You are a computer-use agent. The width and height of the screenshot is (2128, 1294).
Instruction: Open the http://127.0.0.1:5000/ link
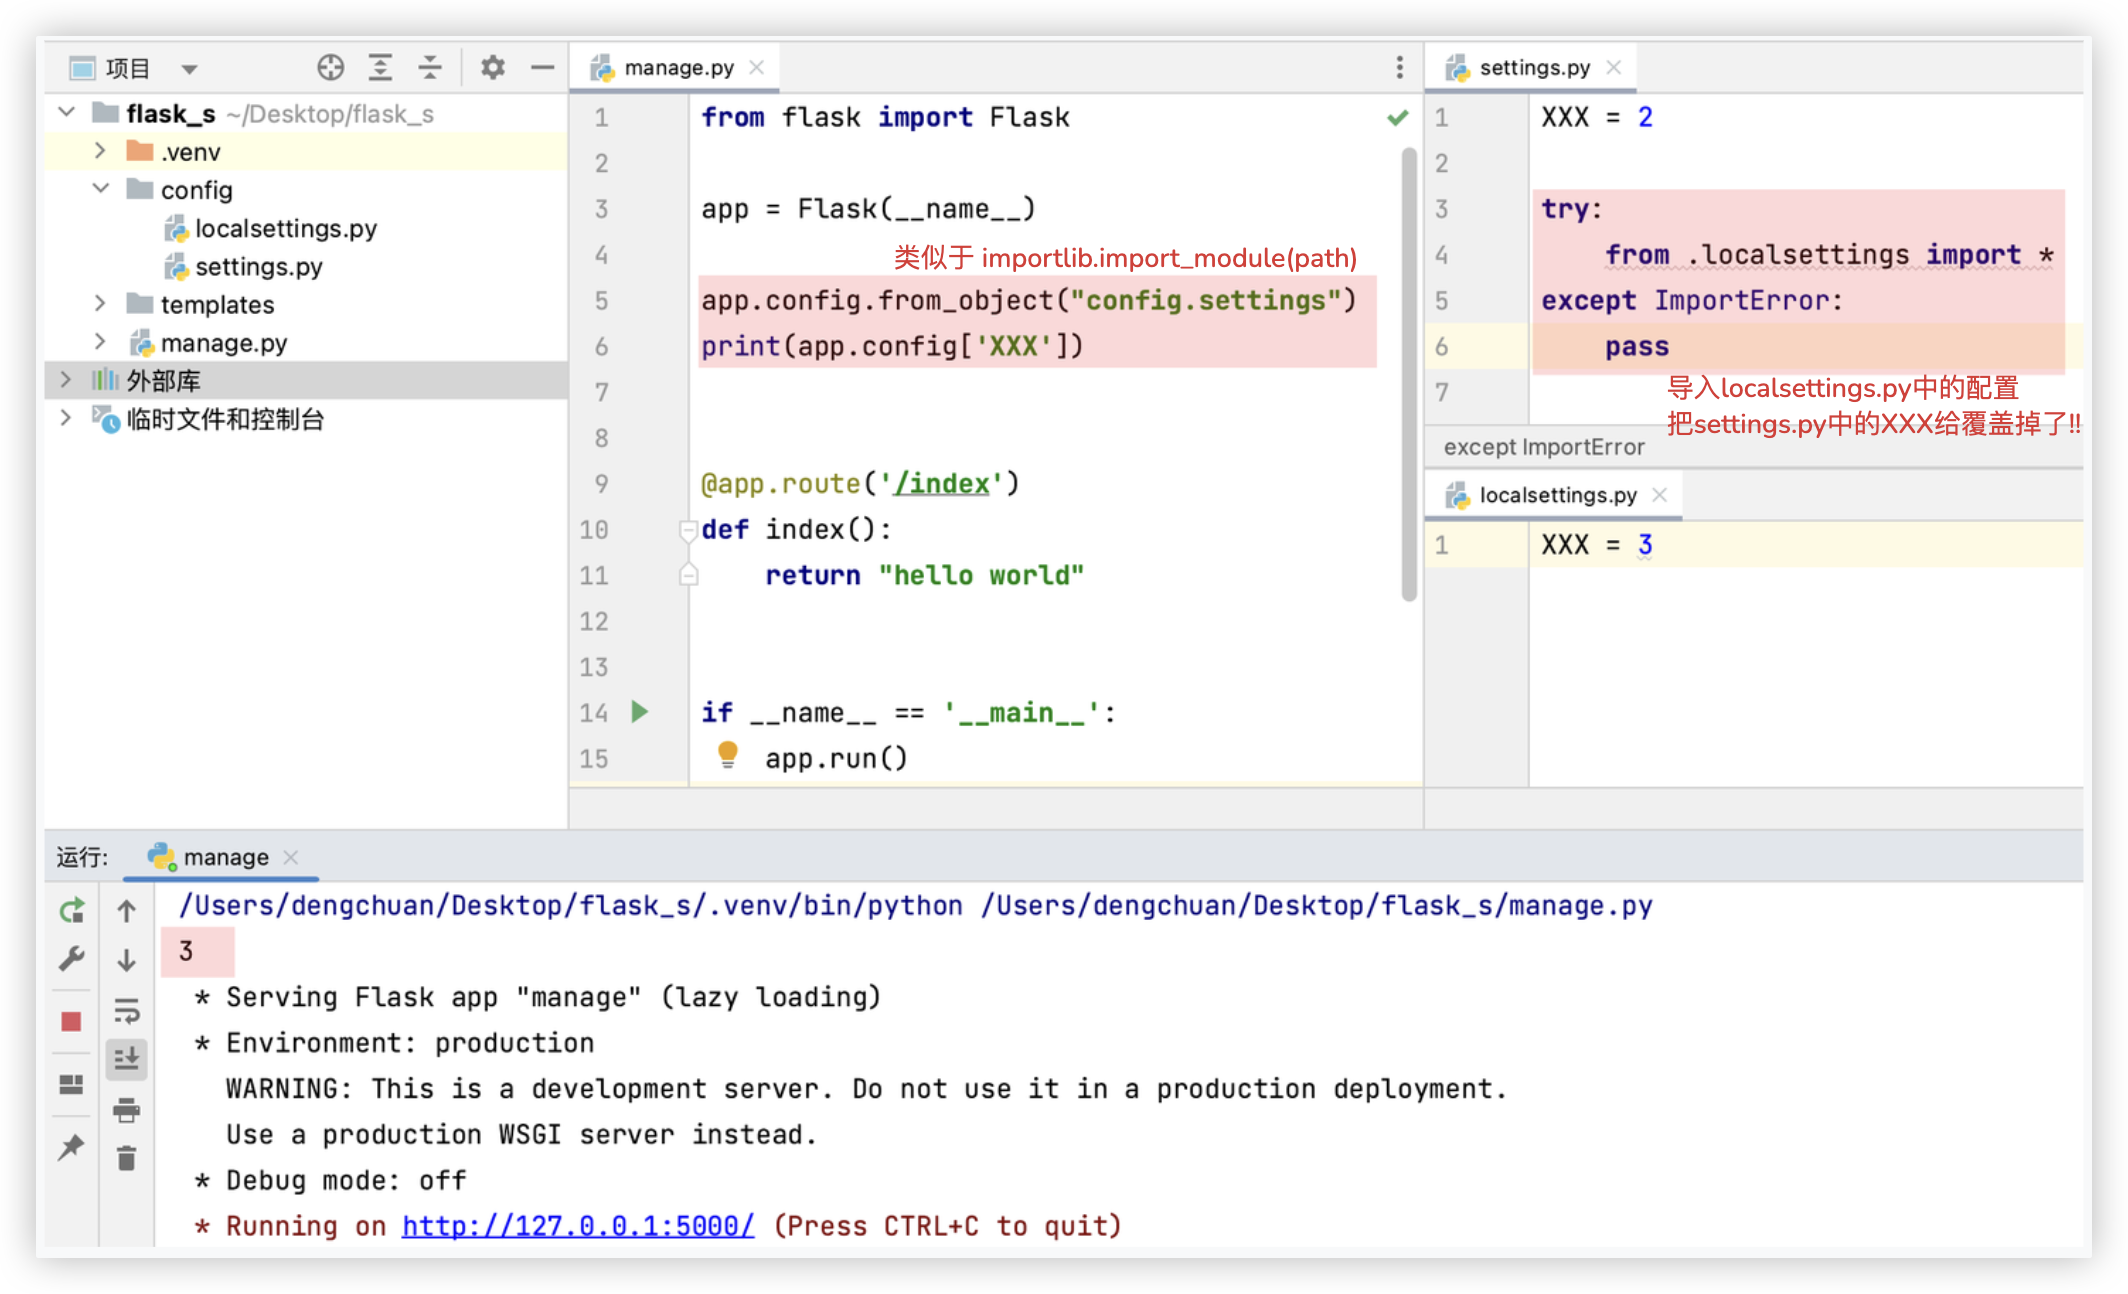tap(578, 1226)
